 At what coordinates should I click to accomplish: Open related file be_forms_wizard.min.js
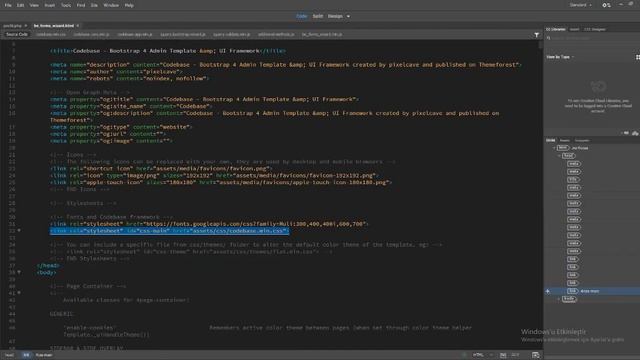(x=322, y=34)
